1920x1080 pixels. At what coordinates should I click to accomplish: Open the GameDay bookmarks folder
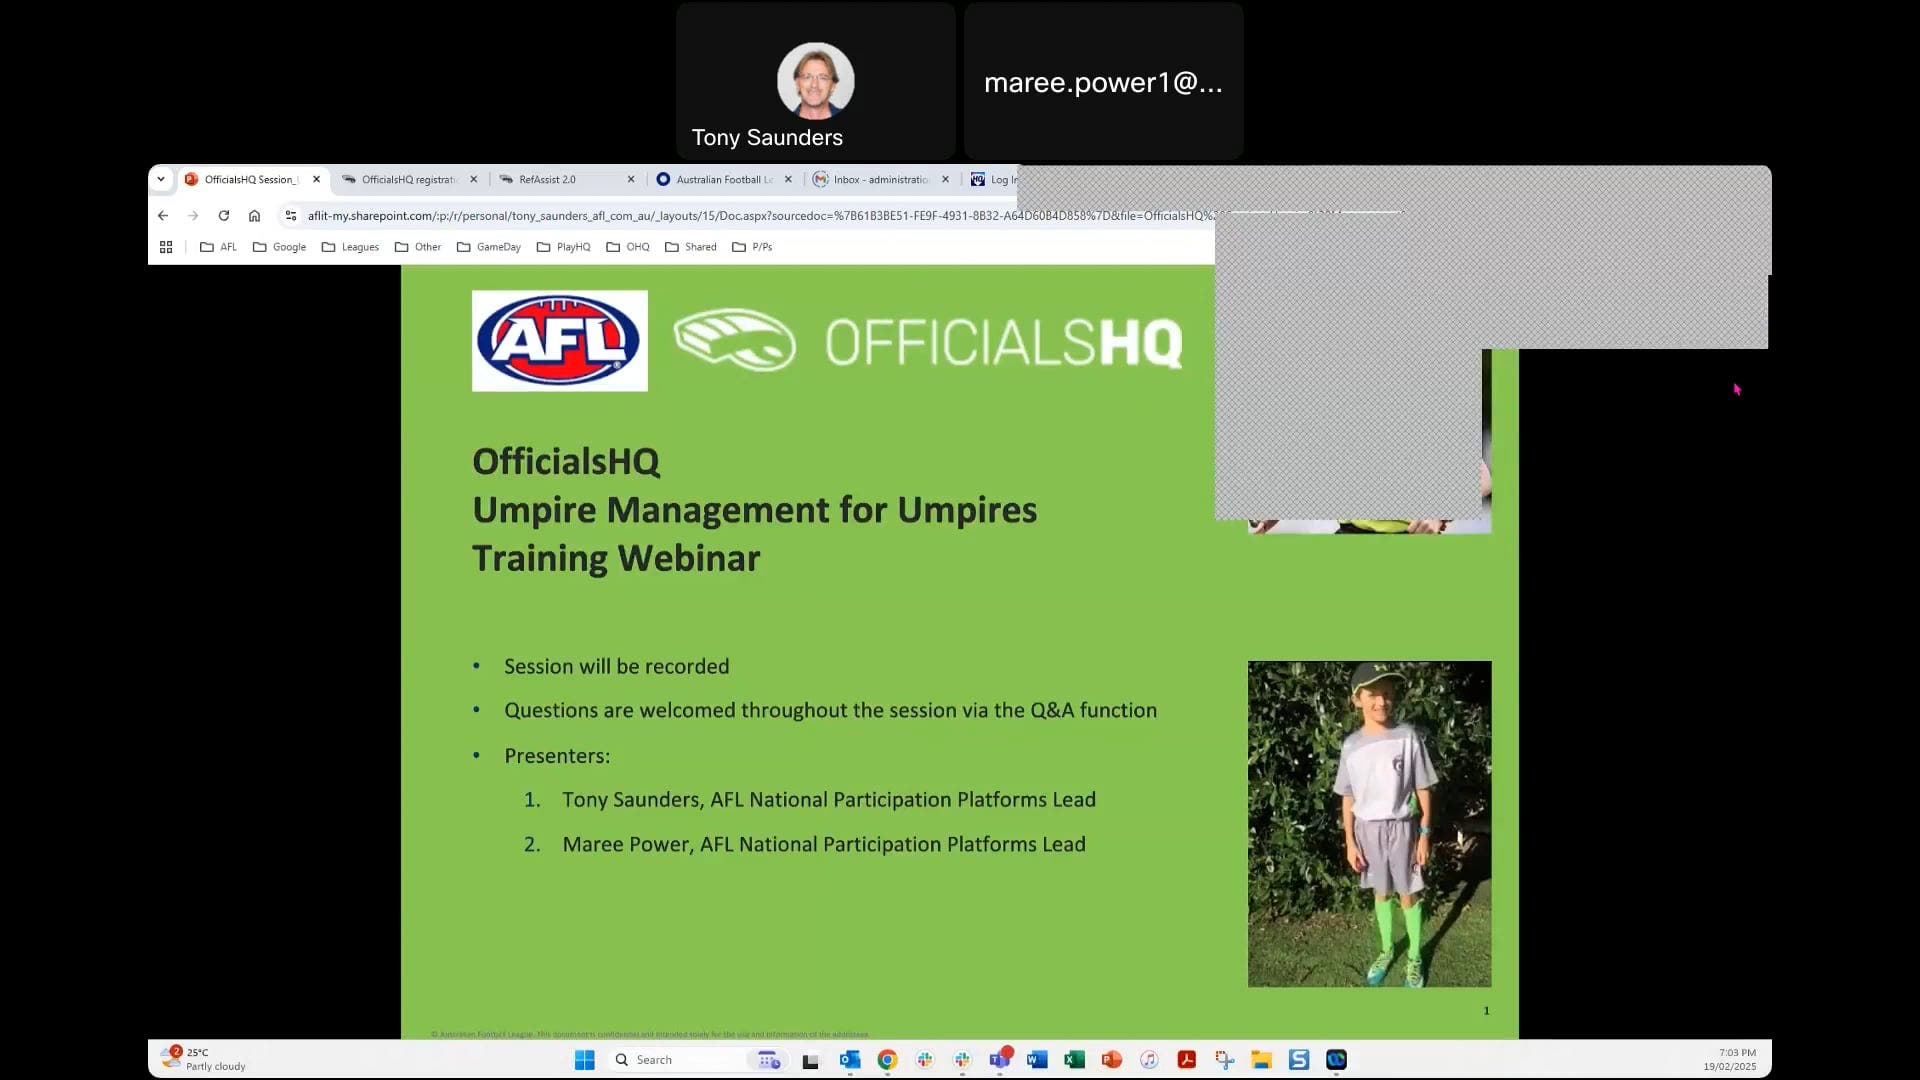pos(488,247)
